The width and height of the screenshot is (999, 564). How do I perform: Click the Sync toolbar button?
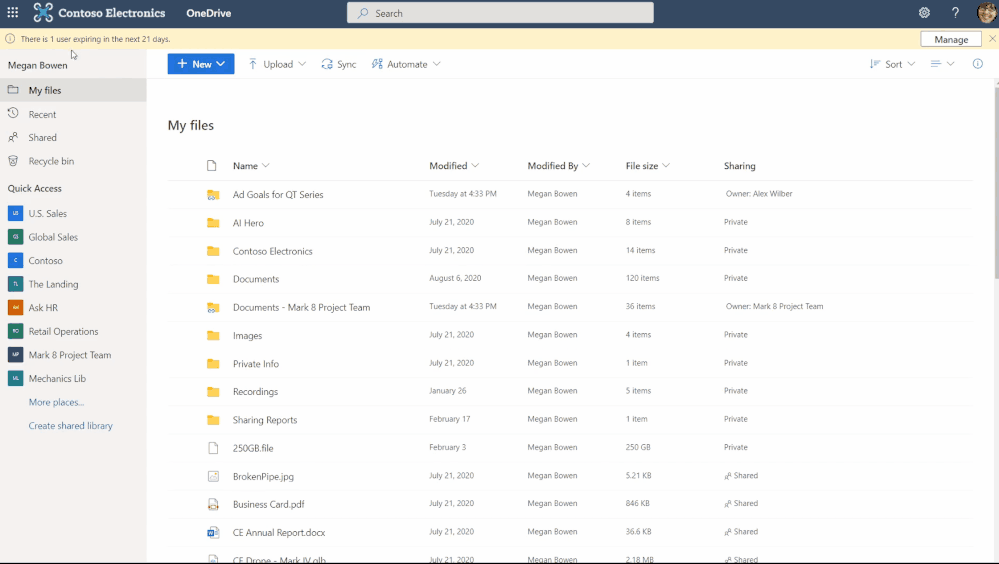(x=339, y=64)
